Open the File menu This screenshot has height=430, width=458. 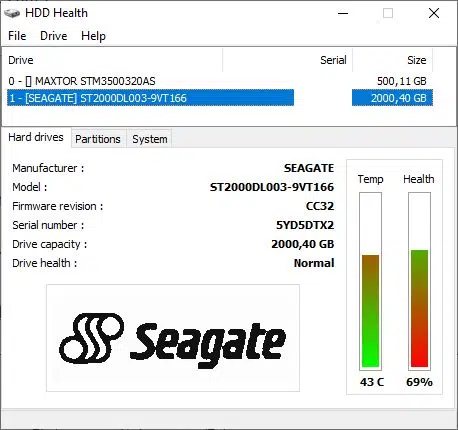(x=17, y=36)
